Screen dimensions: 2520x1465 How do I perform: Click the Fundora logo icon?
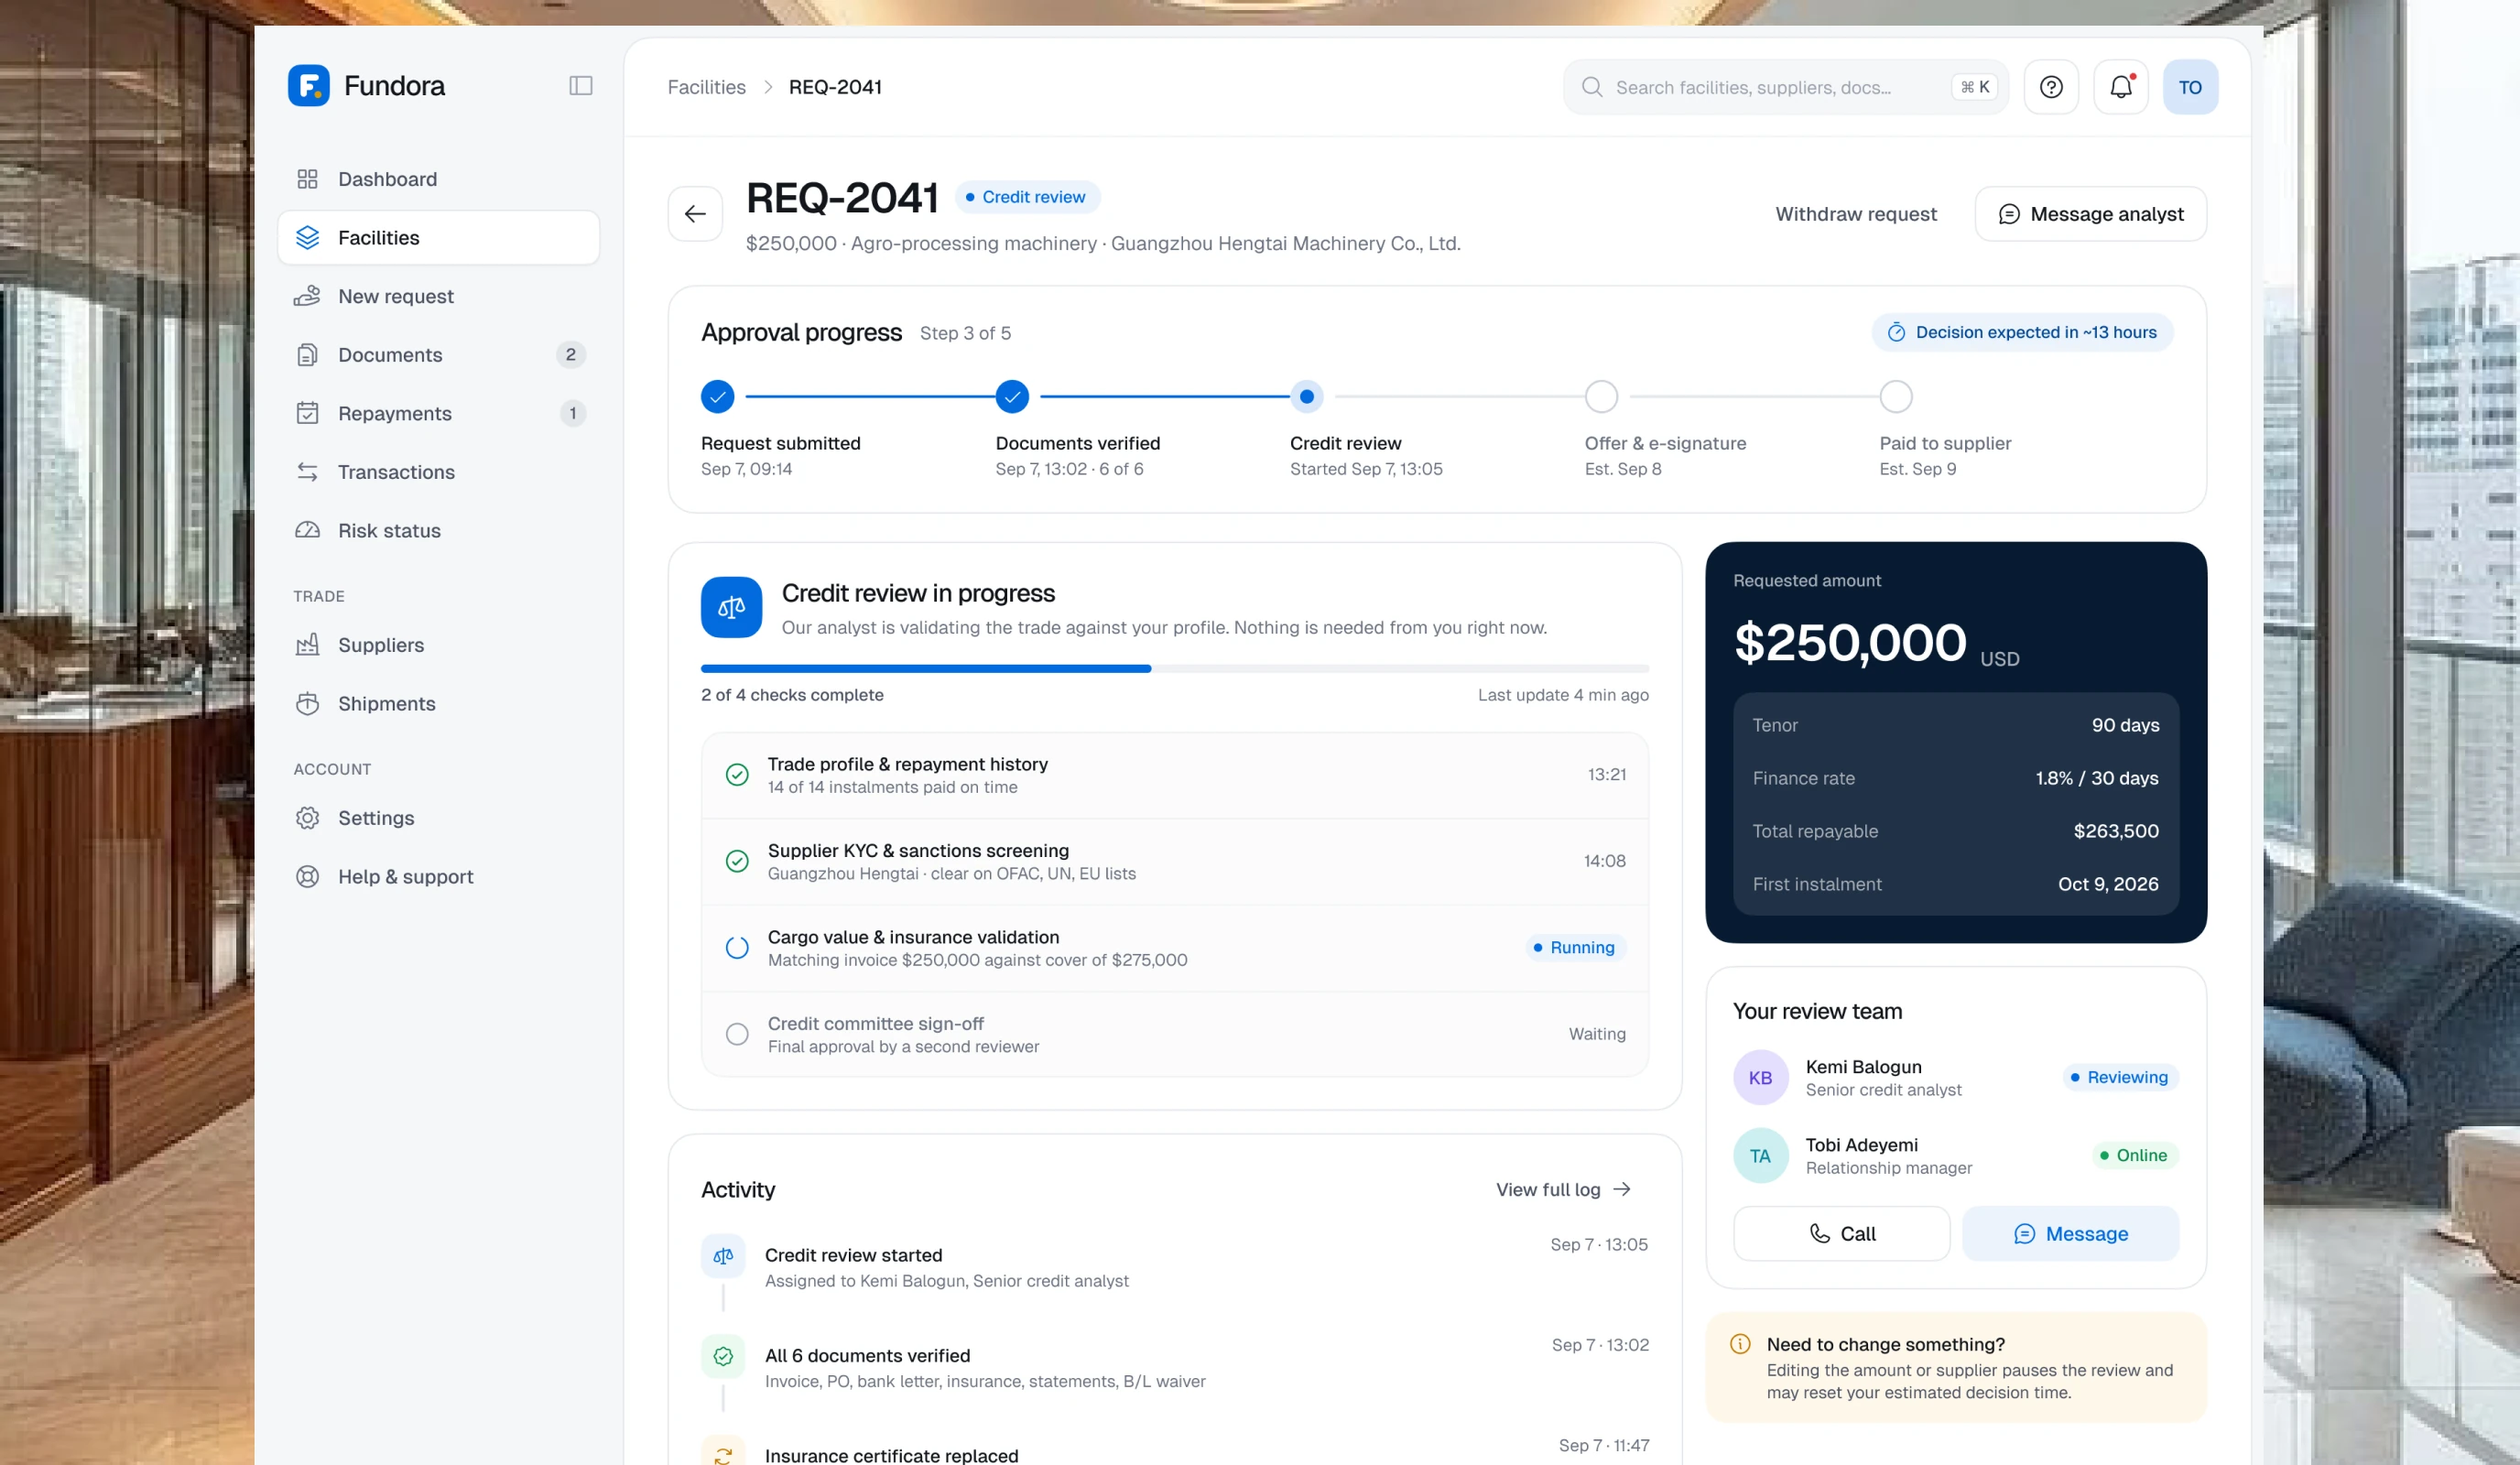click(308, 86)
